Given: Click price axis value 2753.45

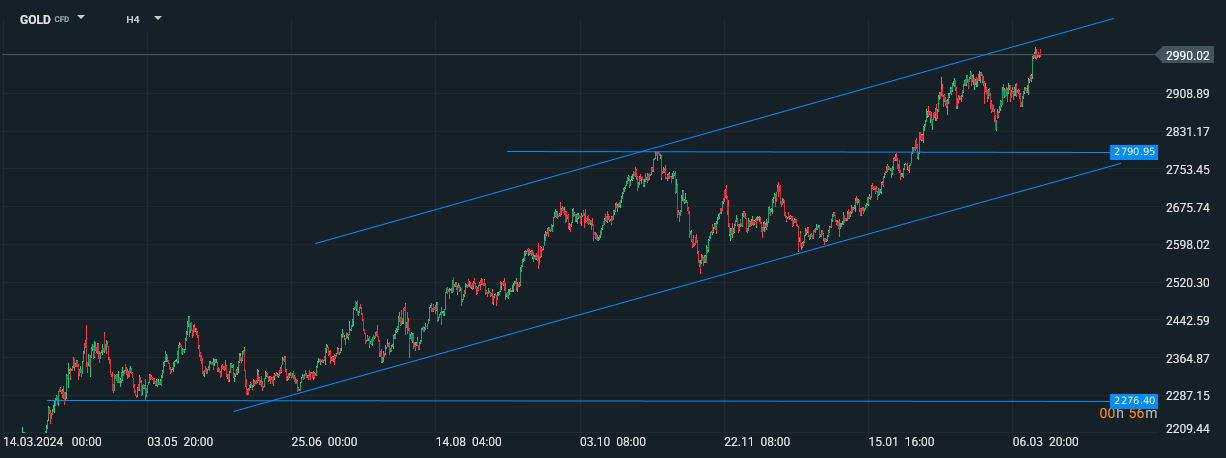Looking at the screenshot, I should pos(1188,170).
